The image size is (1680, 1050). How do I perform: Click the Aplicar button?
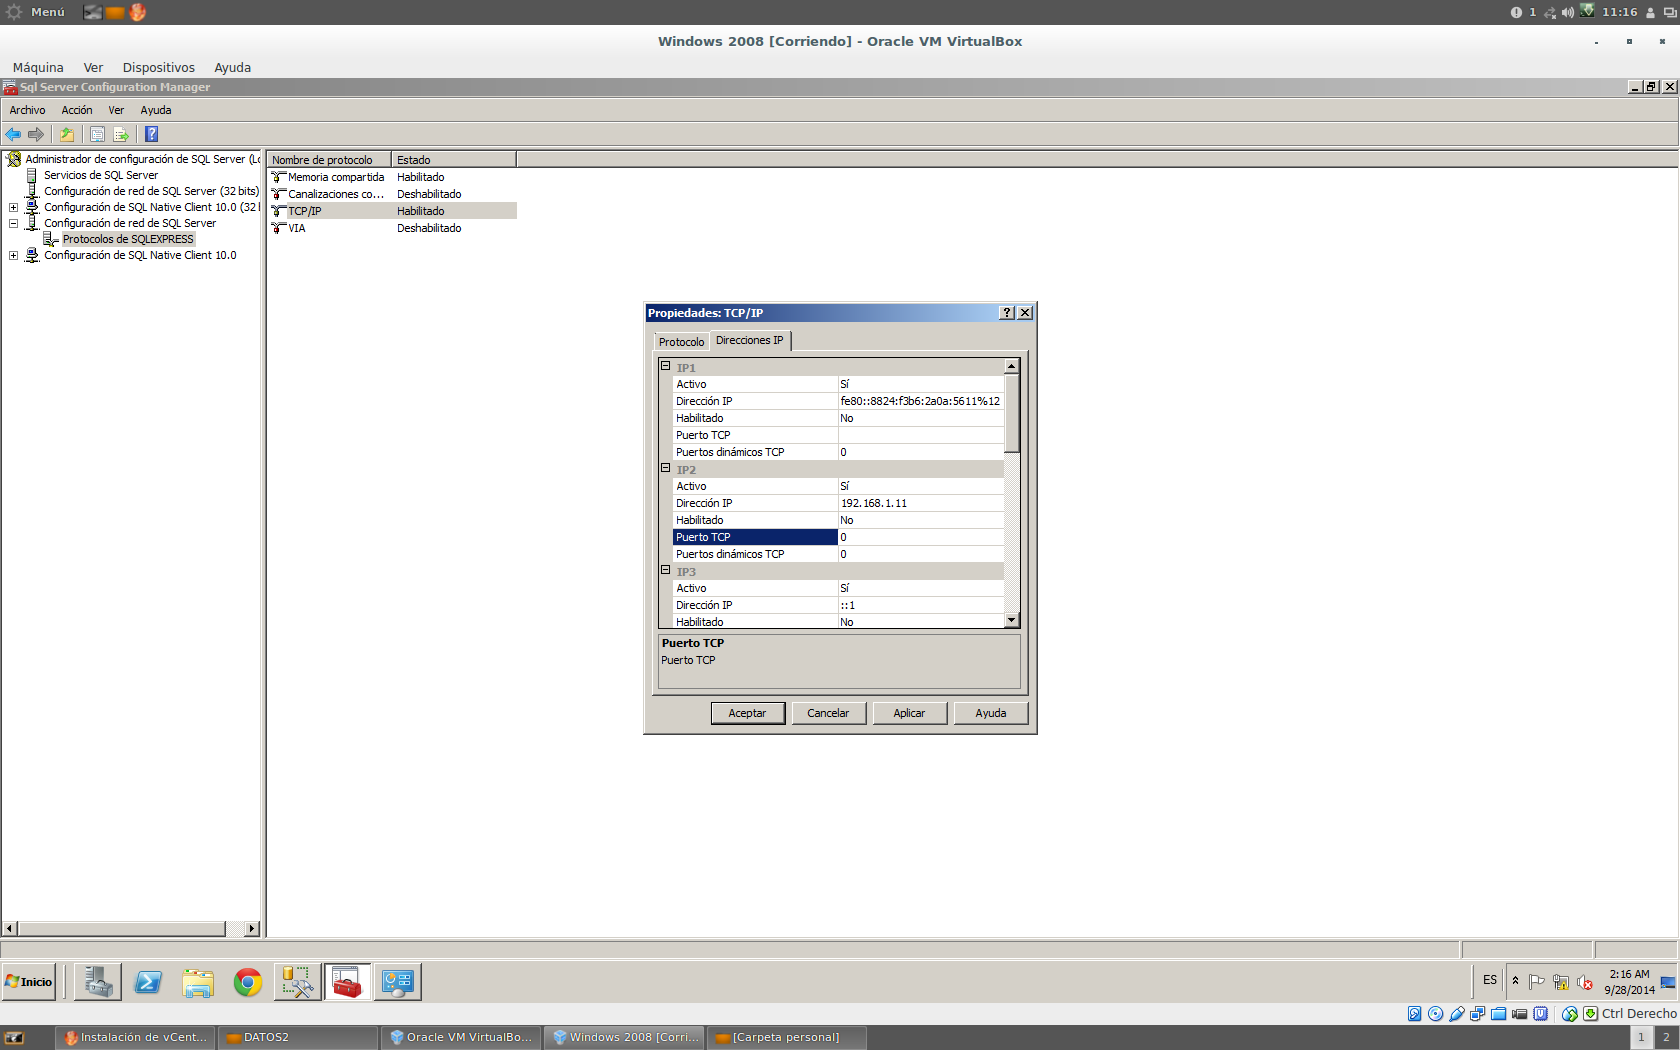pos(909,713)
